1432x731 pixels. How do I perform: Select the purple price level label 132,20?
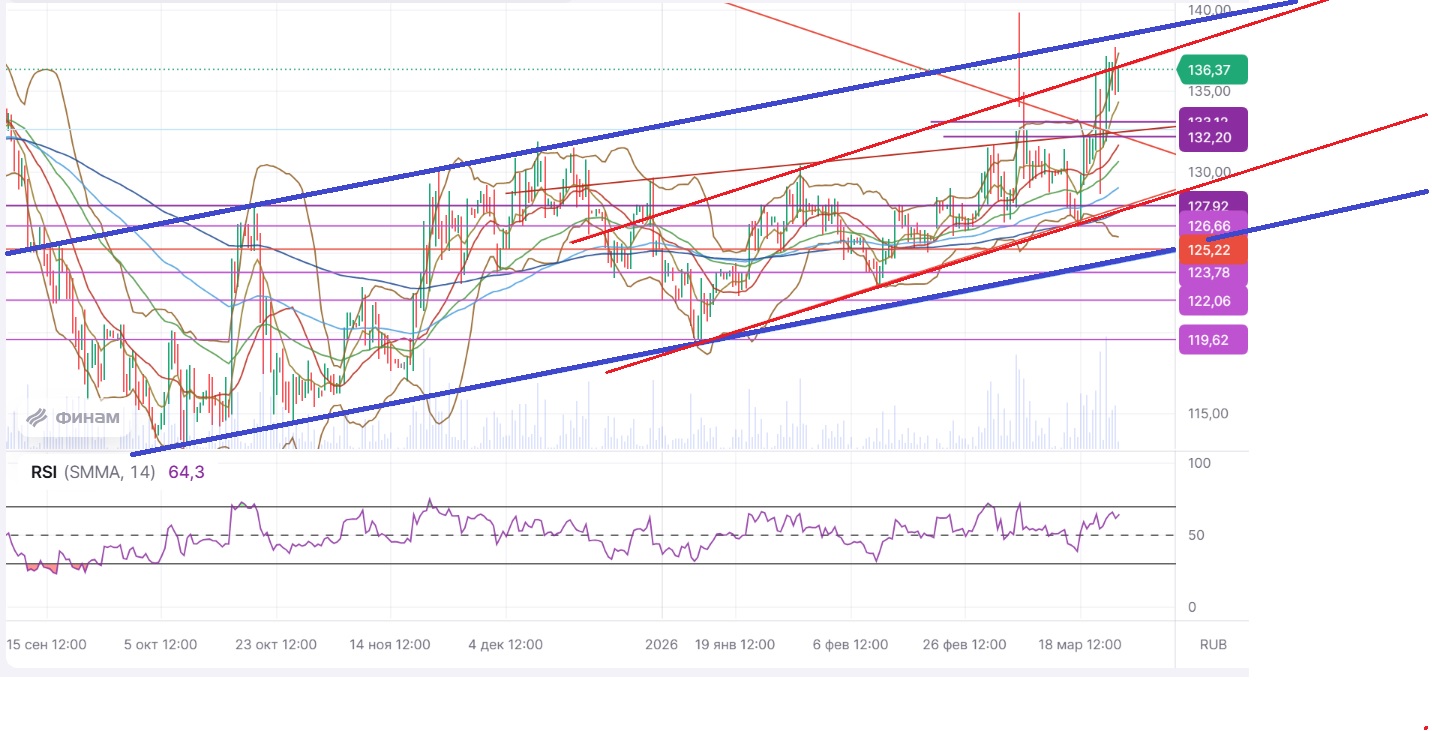click(1213, 136)
